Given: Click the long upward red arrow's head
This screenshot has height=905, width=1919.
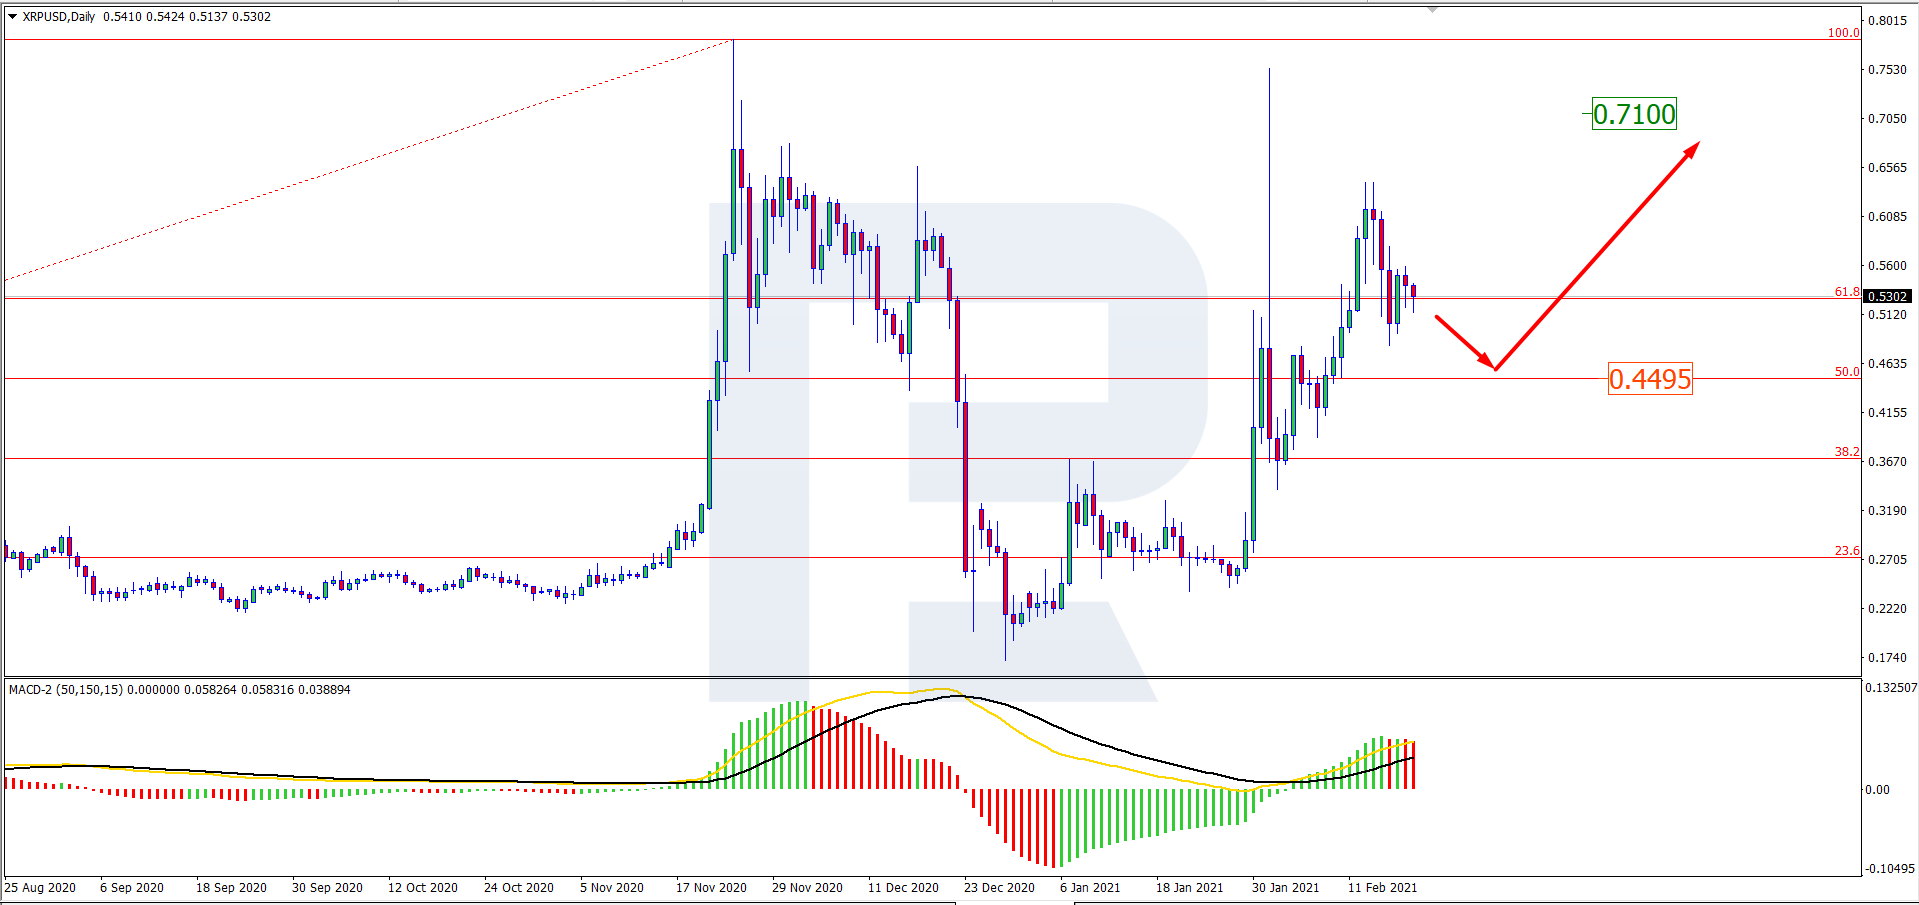Looking at the screenshot, I should (1691, 150).
